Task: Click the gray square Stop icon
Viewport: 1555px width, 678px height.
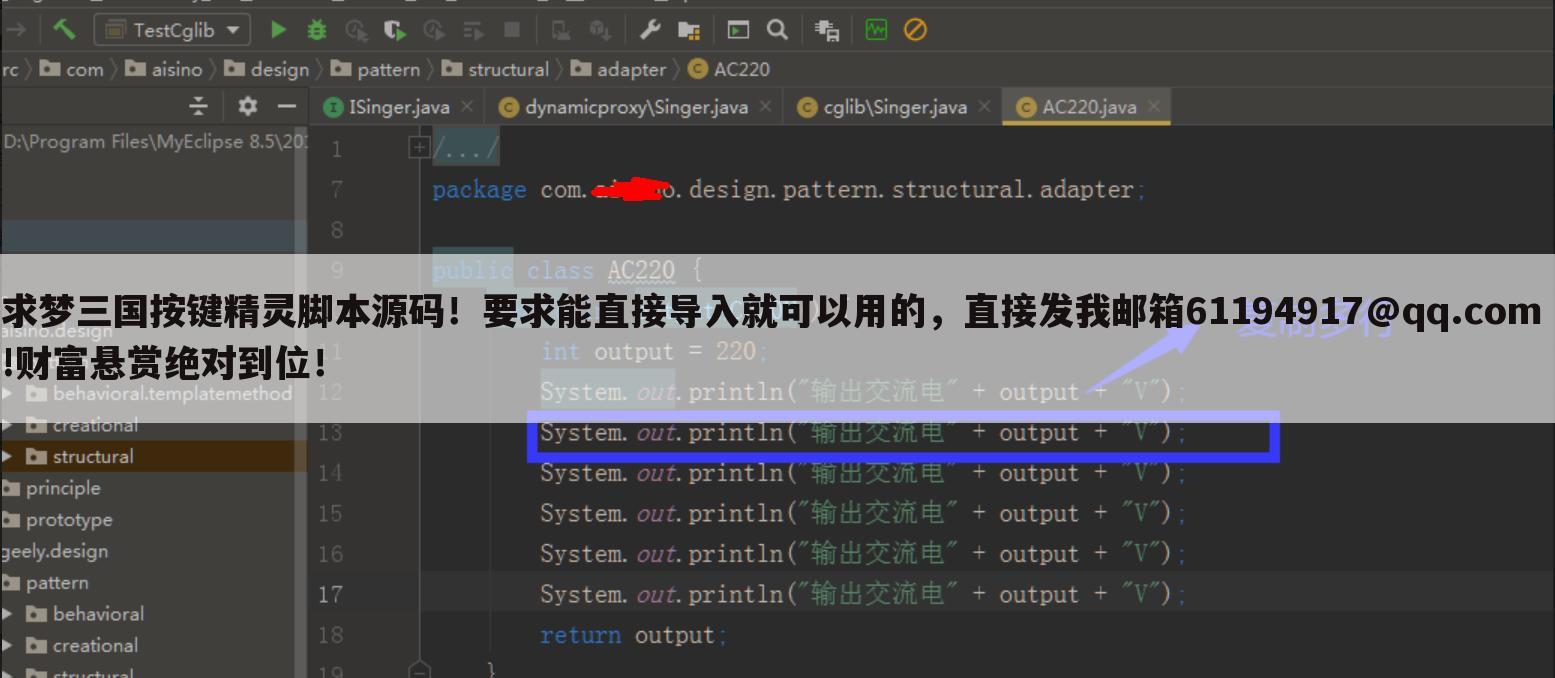Action: coord(512,30)
